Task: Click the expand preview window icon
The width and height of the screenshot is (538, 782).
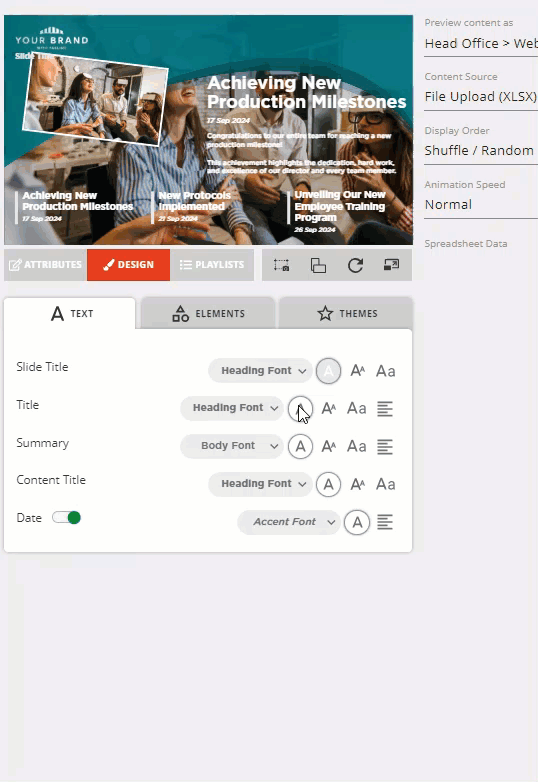Action: click(x=391, y=265)
